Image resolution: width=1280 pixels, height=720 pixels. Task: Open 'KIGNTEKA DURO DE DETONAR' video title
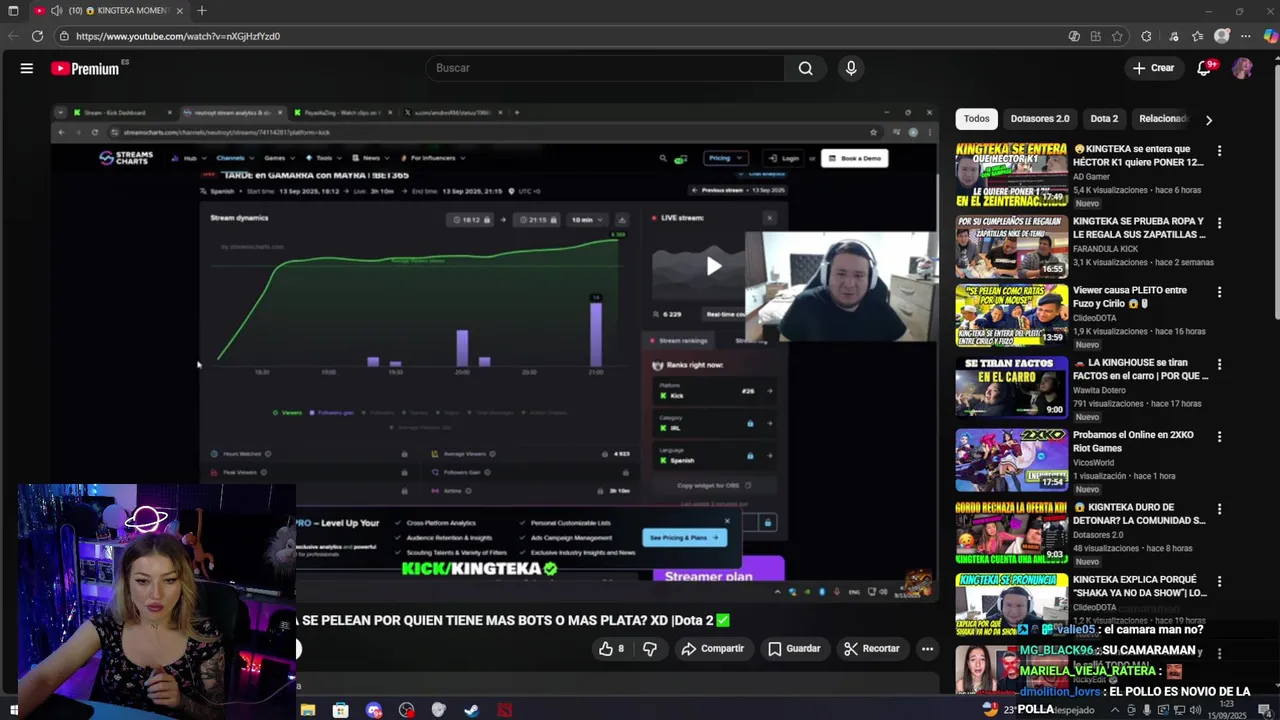[x=1139, y=514]
